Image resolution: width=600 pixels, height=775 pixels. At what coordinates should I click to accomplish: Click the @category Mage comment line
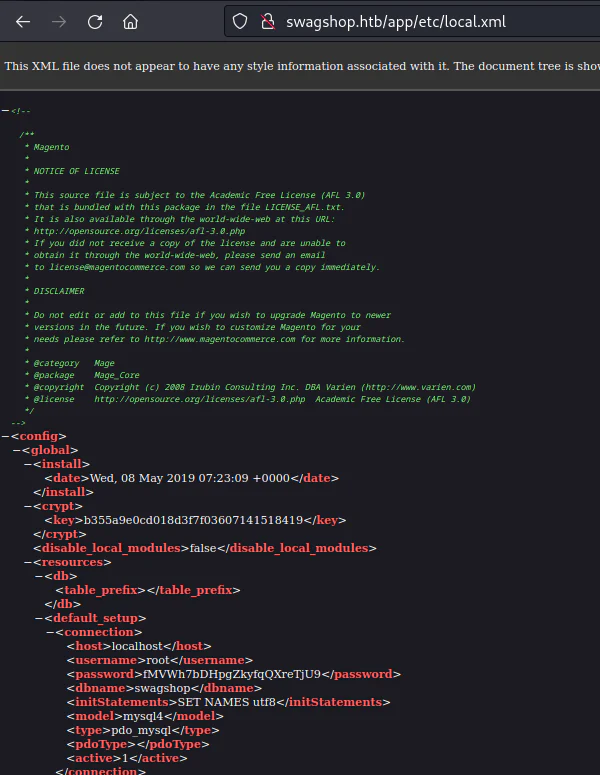[70, 363]
